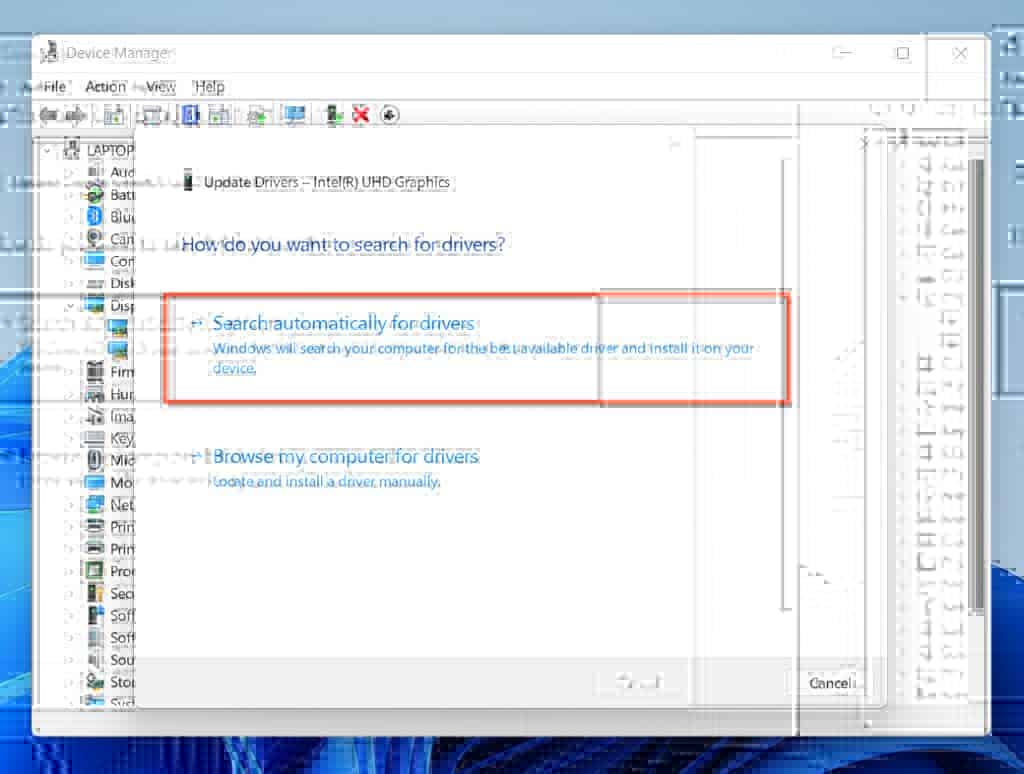Image resolution: width=1024 pixels, height=774 pixels.
Task: Click the red X uninstall device icon
Action: 360,115
